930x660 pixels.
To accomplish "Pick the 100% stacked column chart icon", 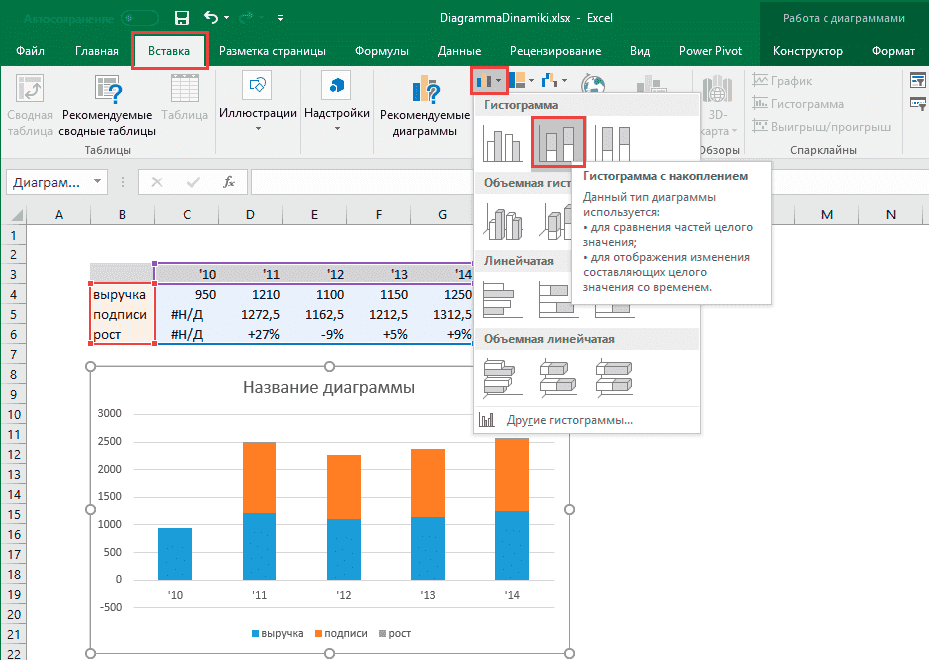I will pos(611,142).
